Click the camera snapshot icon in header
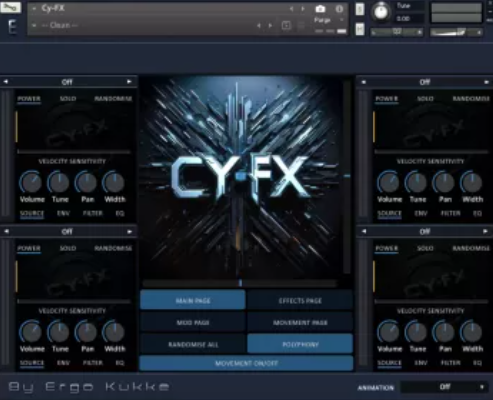Image resolution: width=493 pixels, height=400 pixels. coord(320,9)
